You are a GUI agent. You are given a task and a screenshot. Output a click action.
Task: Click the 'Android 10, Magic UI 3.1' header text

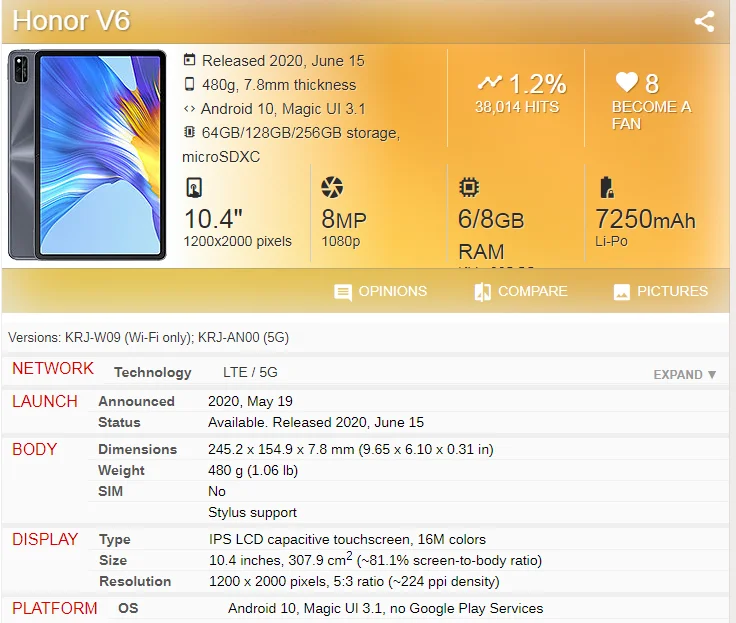tap(283, 109)
